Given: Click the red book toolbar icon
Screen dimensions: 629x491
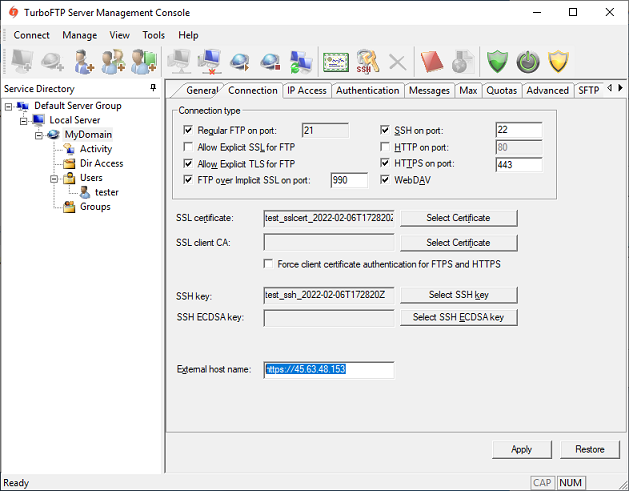Looking at the screenshot, I should (x=432, y=62).
